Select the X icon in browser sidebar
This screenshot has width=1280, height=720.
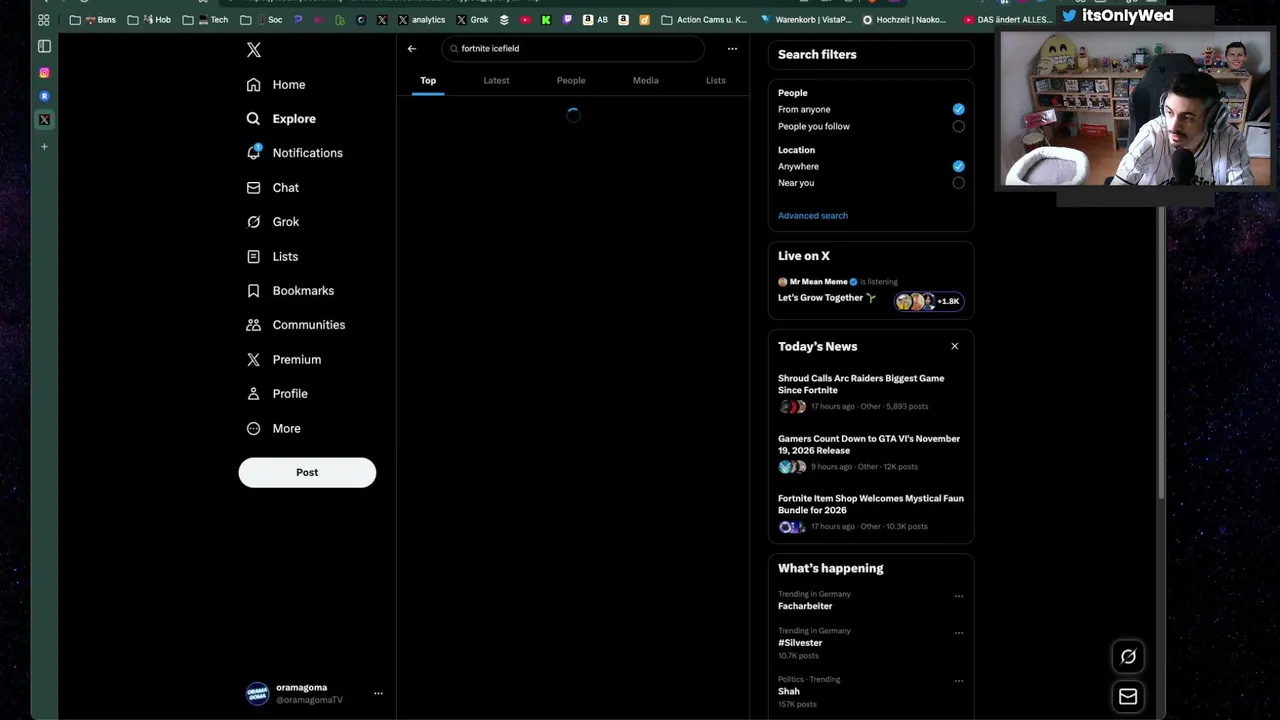pos(44,120)
